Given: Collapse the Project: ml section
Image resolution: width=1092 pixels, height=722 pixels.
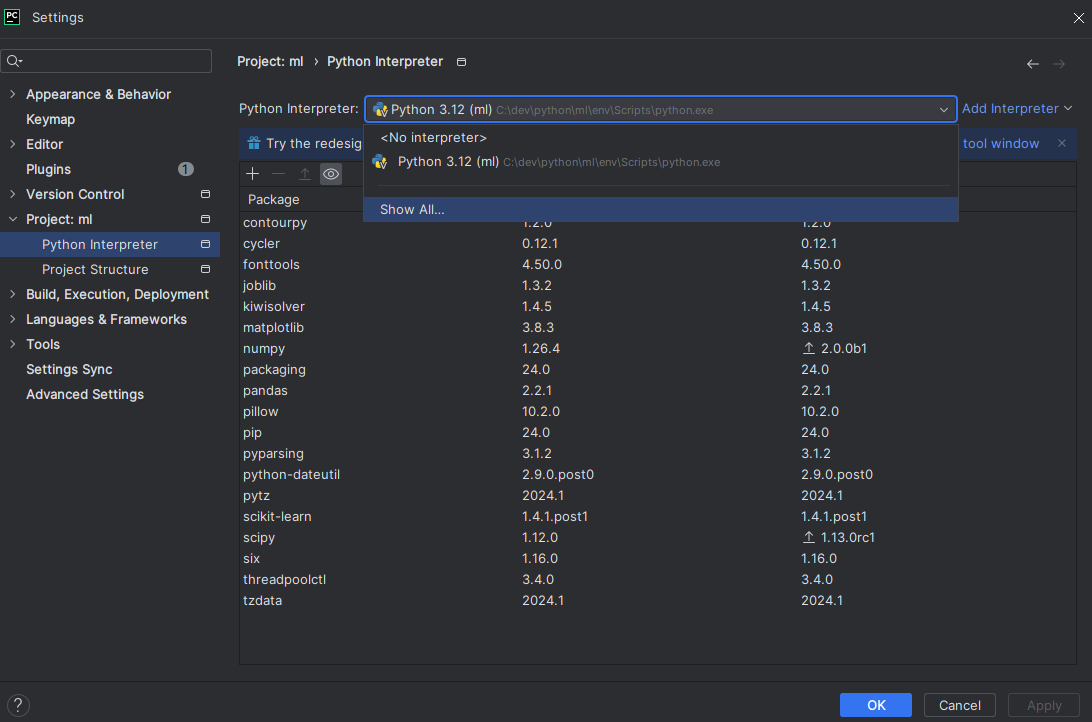Looking at the screenshot, I should 13,219.
